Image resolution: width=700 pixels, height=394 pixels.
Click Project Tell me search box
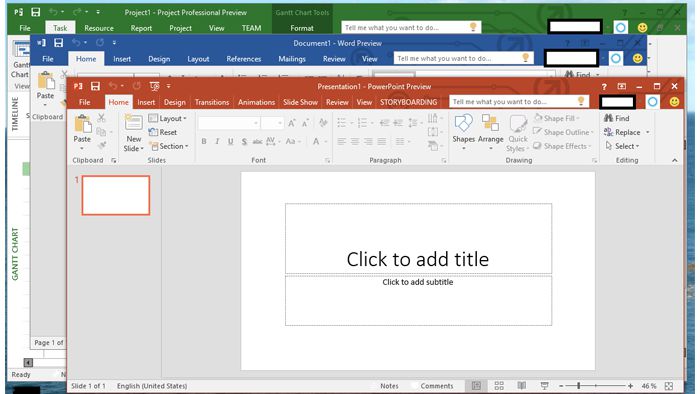click(x=411, y=28)
